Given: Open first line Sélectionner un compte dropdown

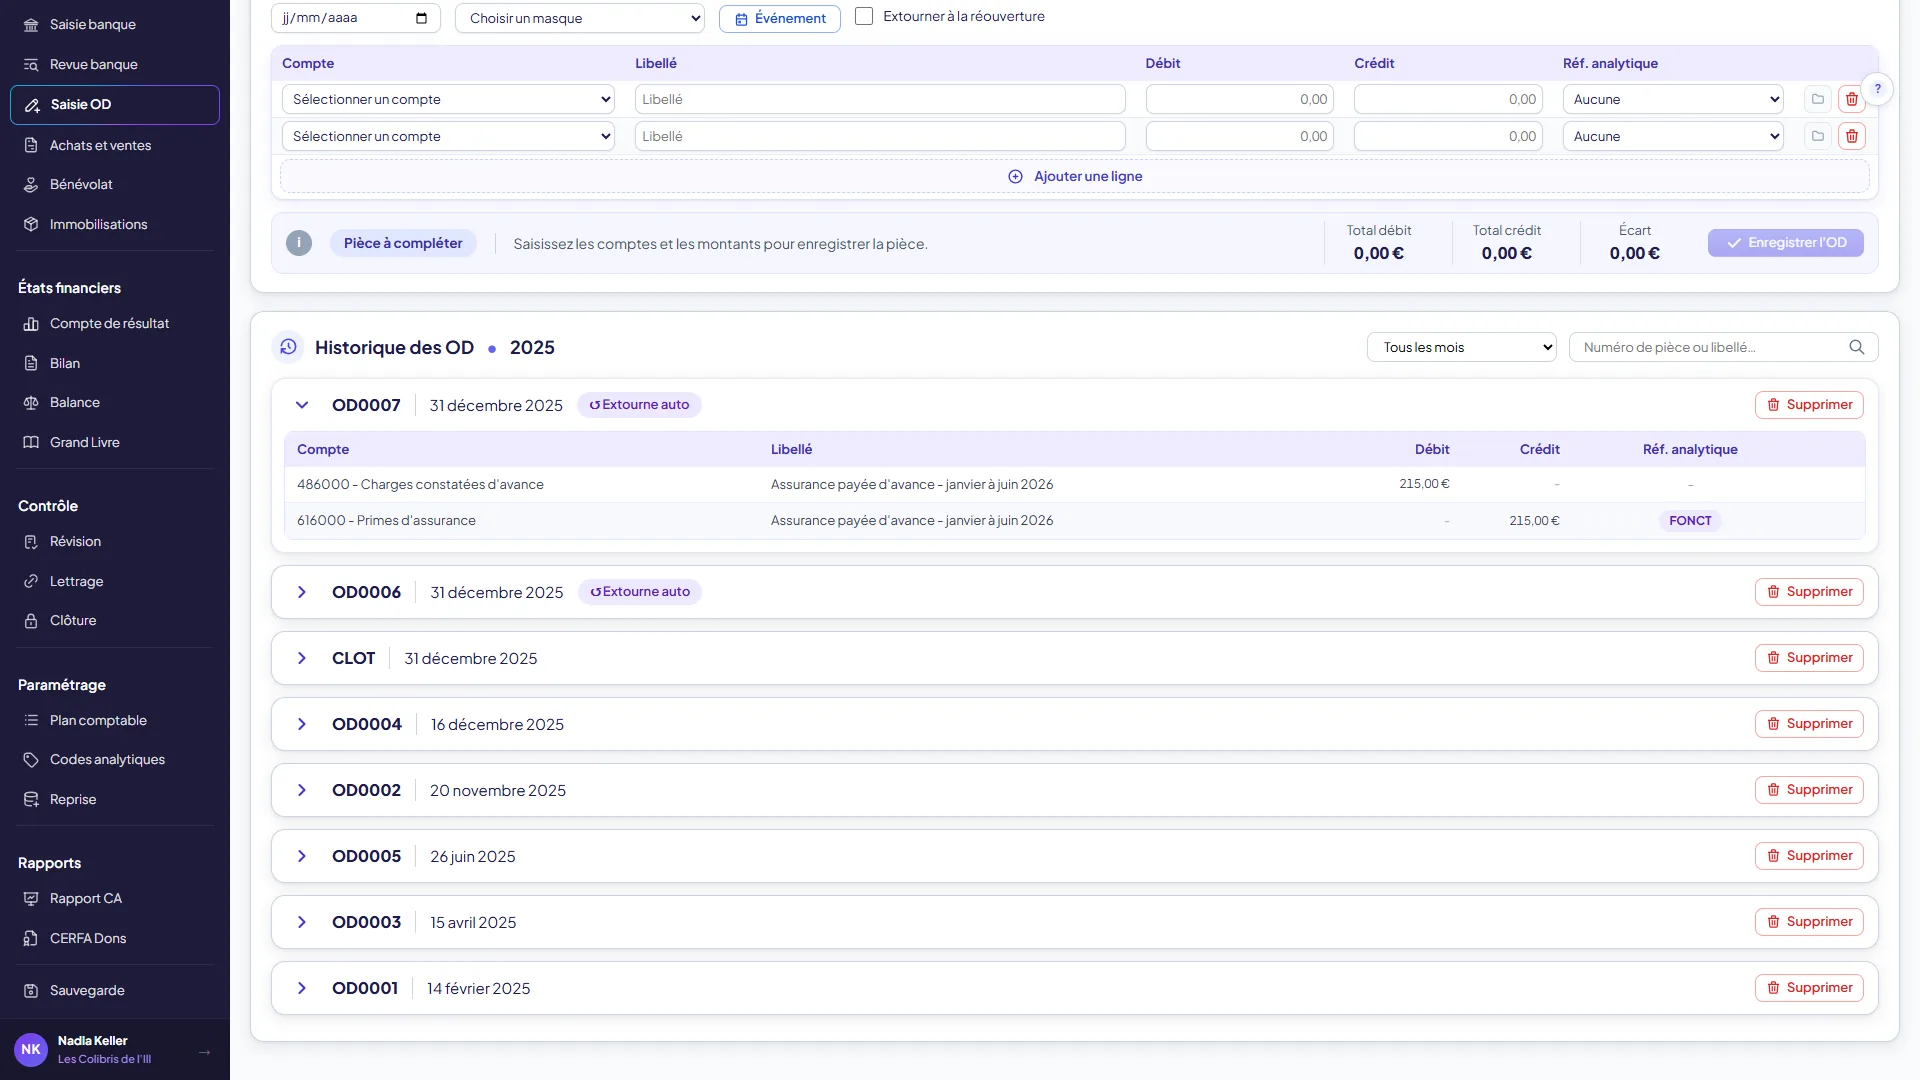Looking at the screenshot, I should coord(448,99).
